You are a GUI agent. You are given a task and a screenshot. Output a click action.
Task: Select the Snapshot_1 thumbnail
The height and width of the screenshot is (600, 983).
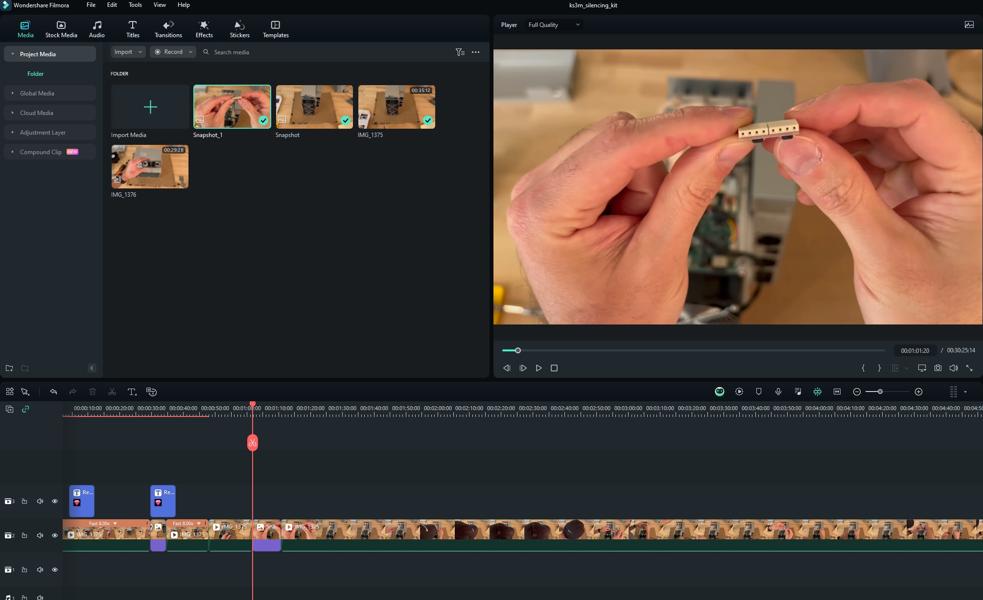[x=232, y=107]
